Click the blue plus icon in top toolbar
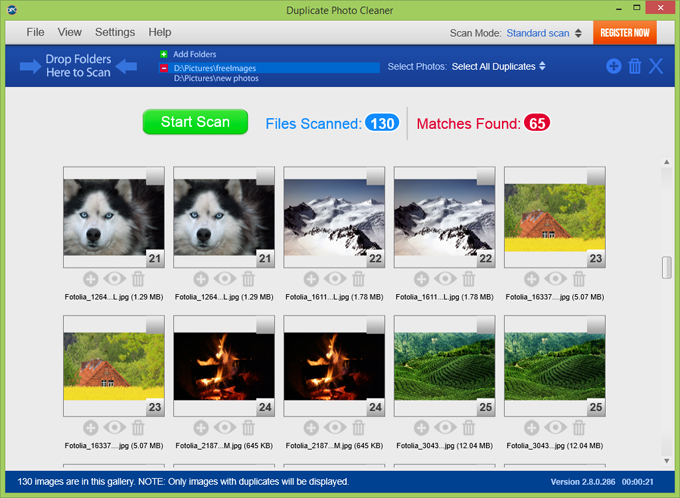The width and height of the screenshot is (680, 498). 613,66
